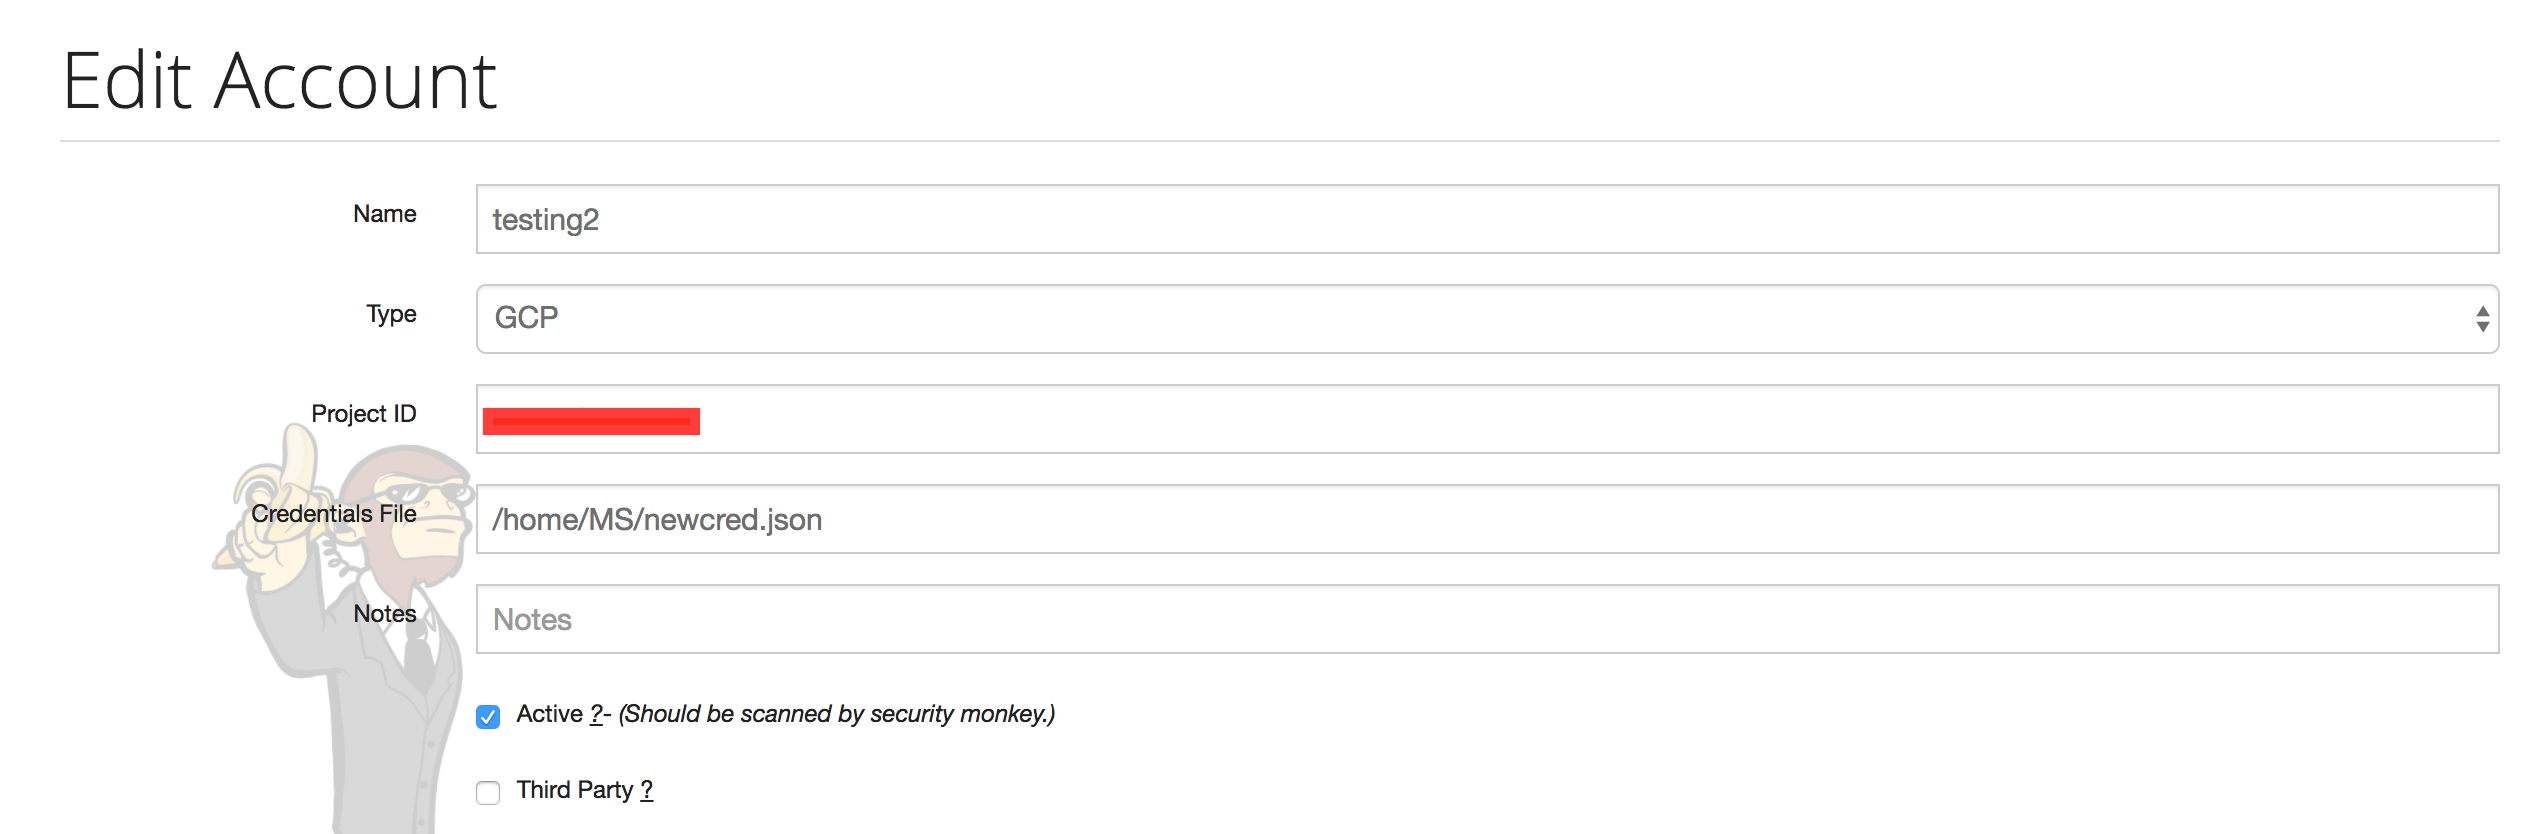Screen dimensions: 2548x834
Task: Uncheck 'Should be scanned by security monkey'
Action: pyautogui.click(x=489, y=715)
